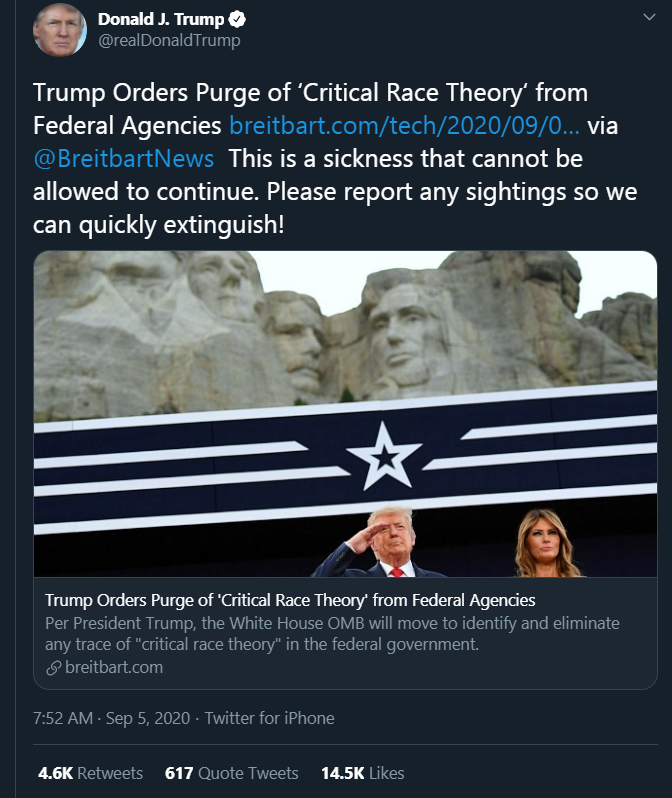
Task: Click the Twitter for iPhone source label
Action: click(269, 718)
